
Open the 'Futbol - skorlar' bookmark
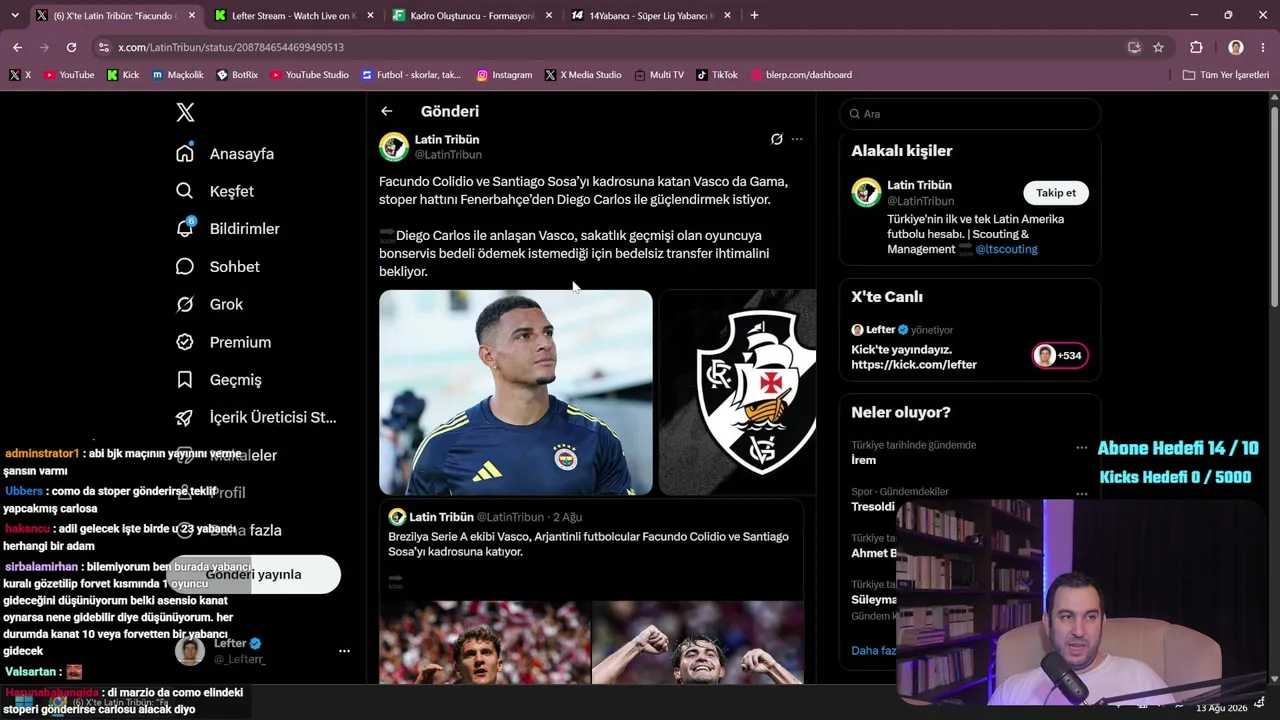click(412, 75)
